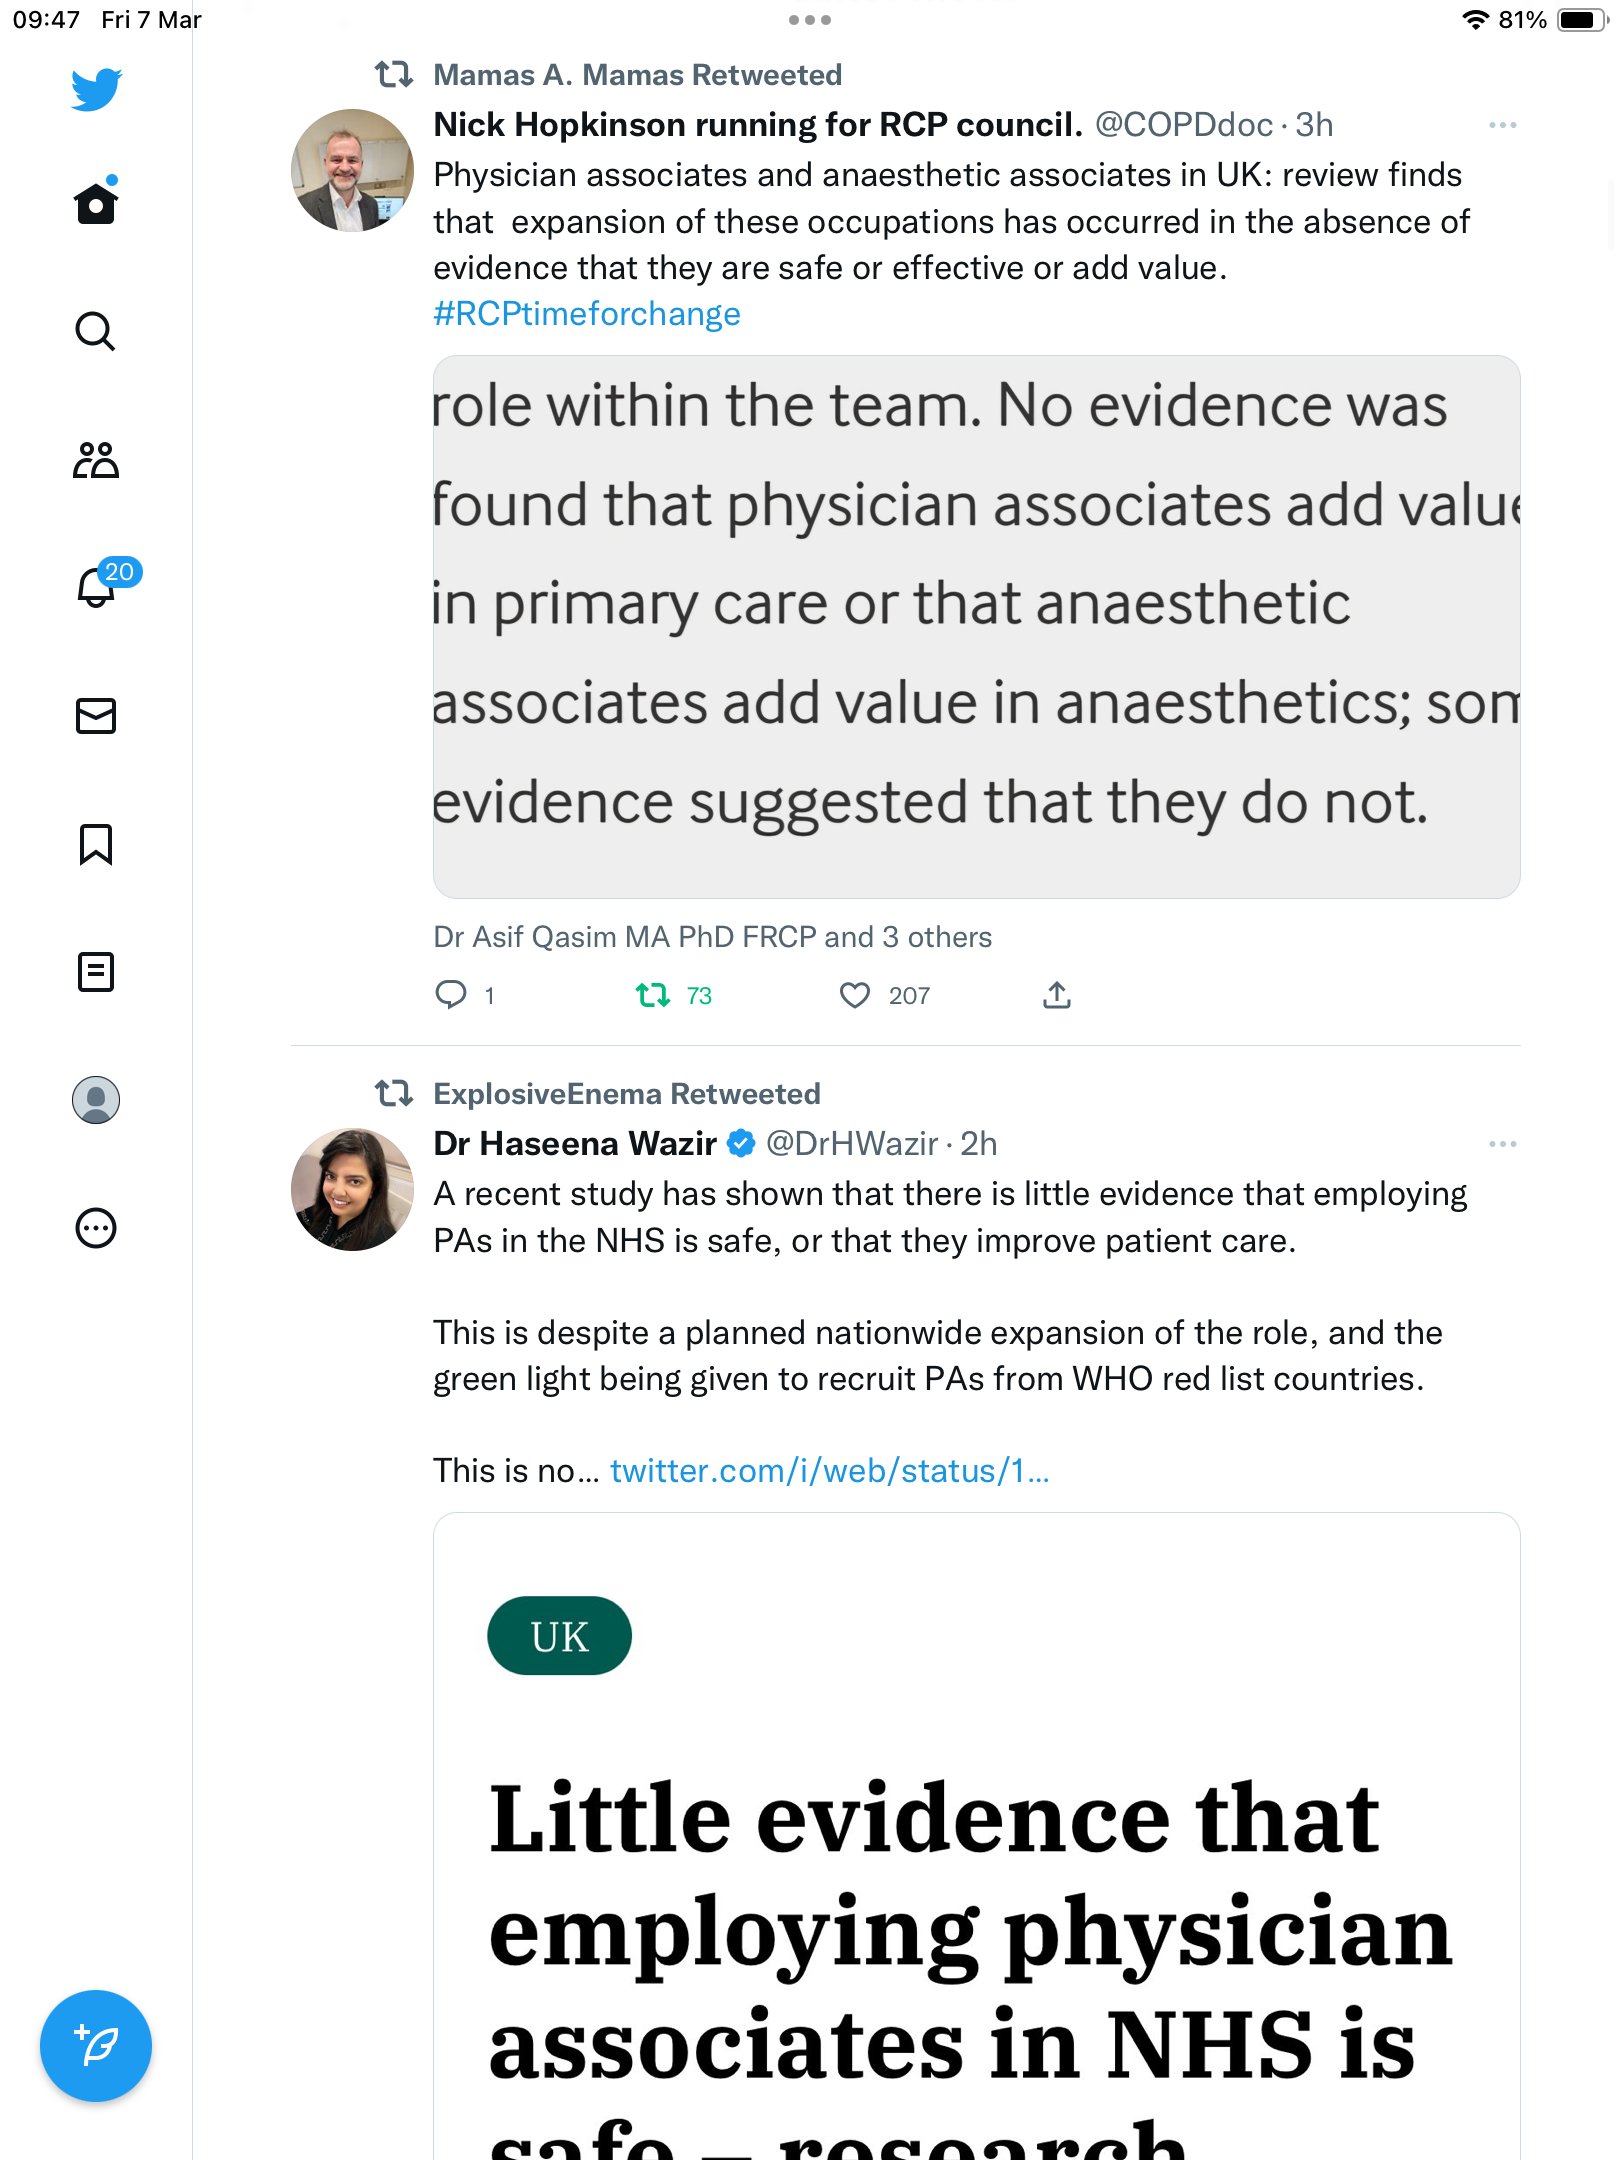Open the Search icon in the sidebar

pos(96,331)
